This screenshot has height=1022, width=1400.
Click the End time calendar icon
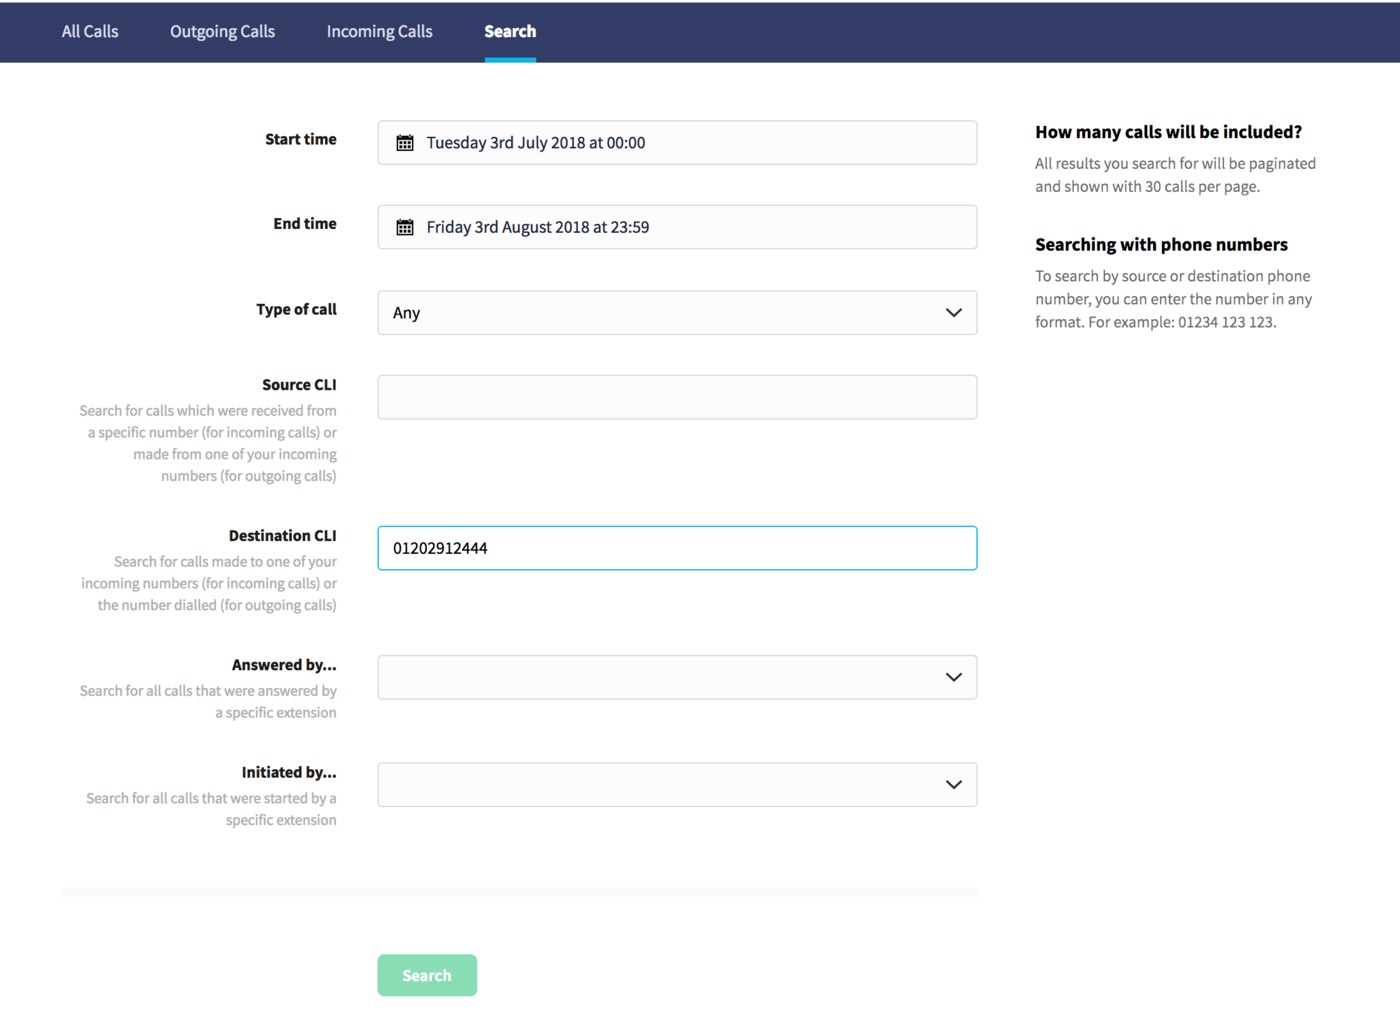(x=405, y=227)
